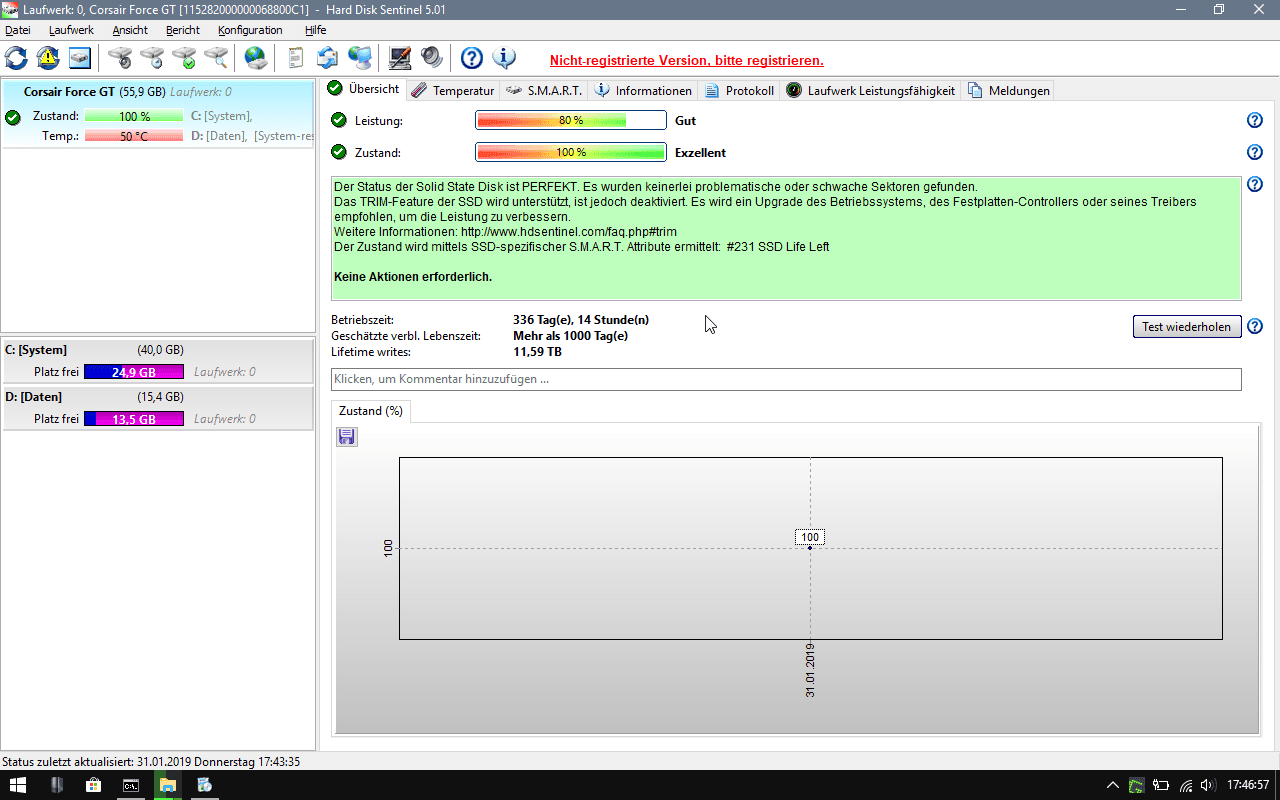Screen dimensions: 1280x800
Task: Open the Bericht menu
Action: point(183,30)
